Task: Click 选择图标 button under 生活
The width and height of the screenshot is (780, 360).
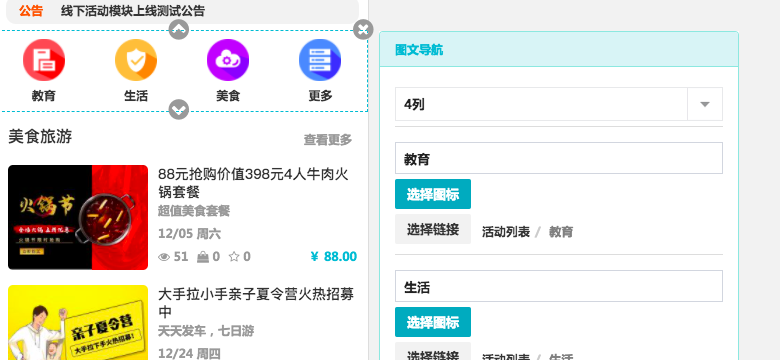Action: coord(433,322)
